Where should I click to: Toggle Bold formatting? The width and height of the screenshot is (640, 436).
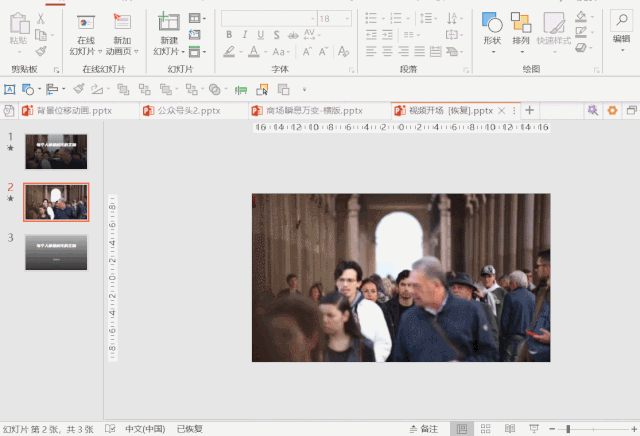(x=228, y=34)
